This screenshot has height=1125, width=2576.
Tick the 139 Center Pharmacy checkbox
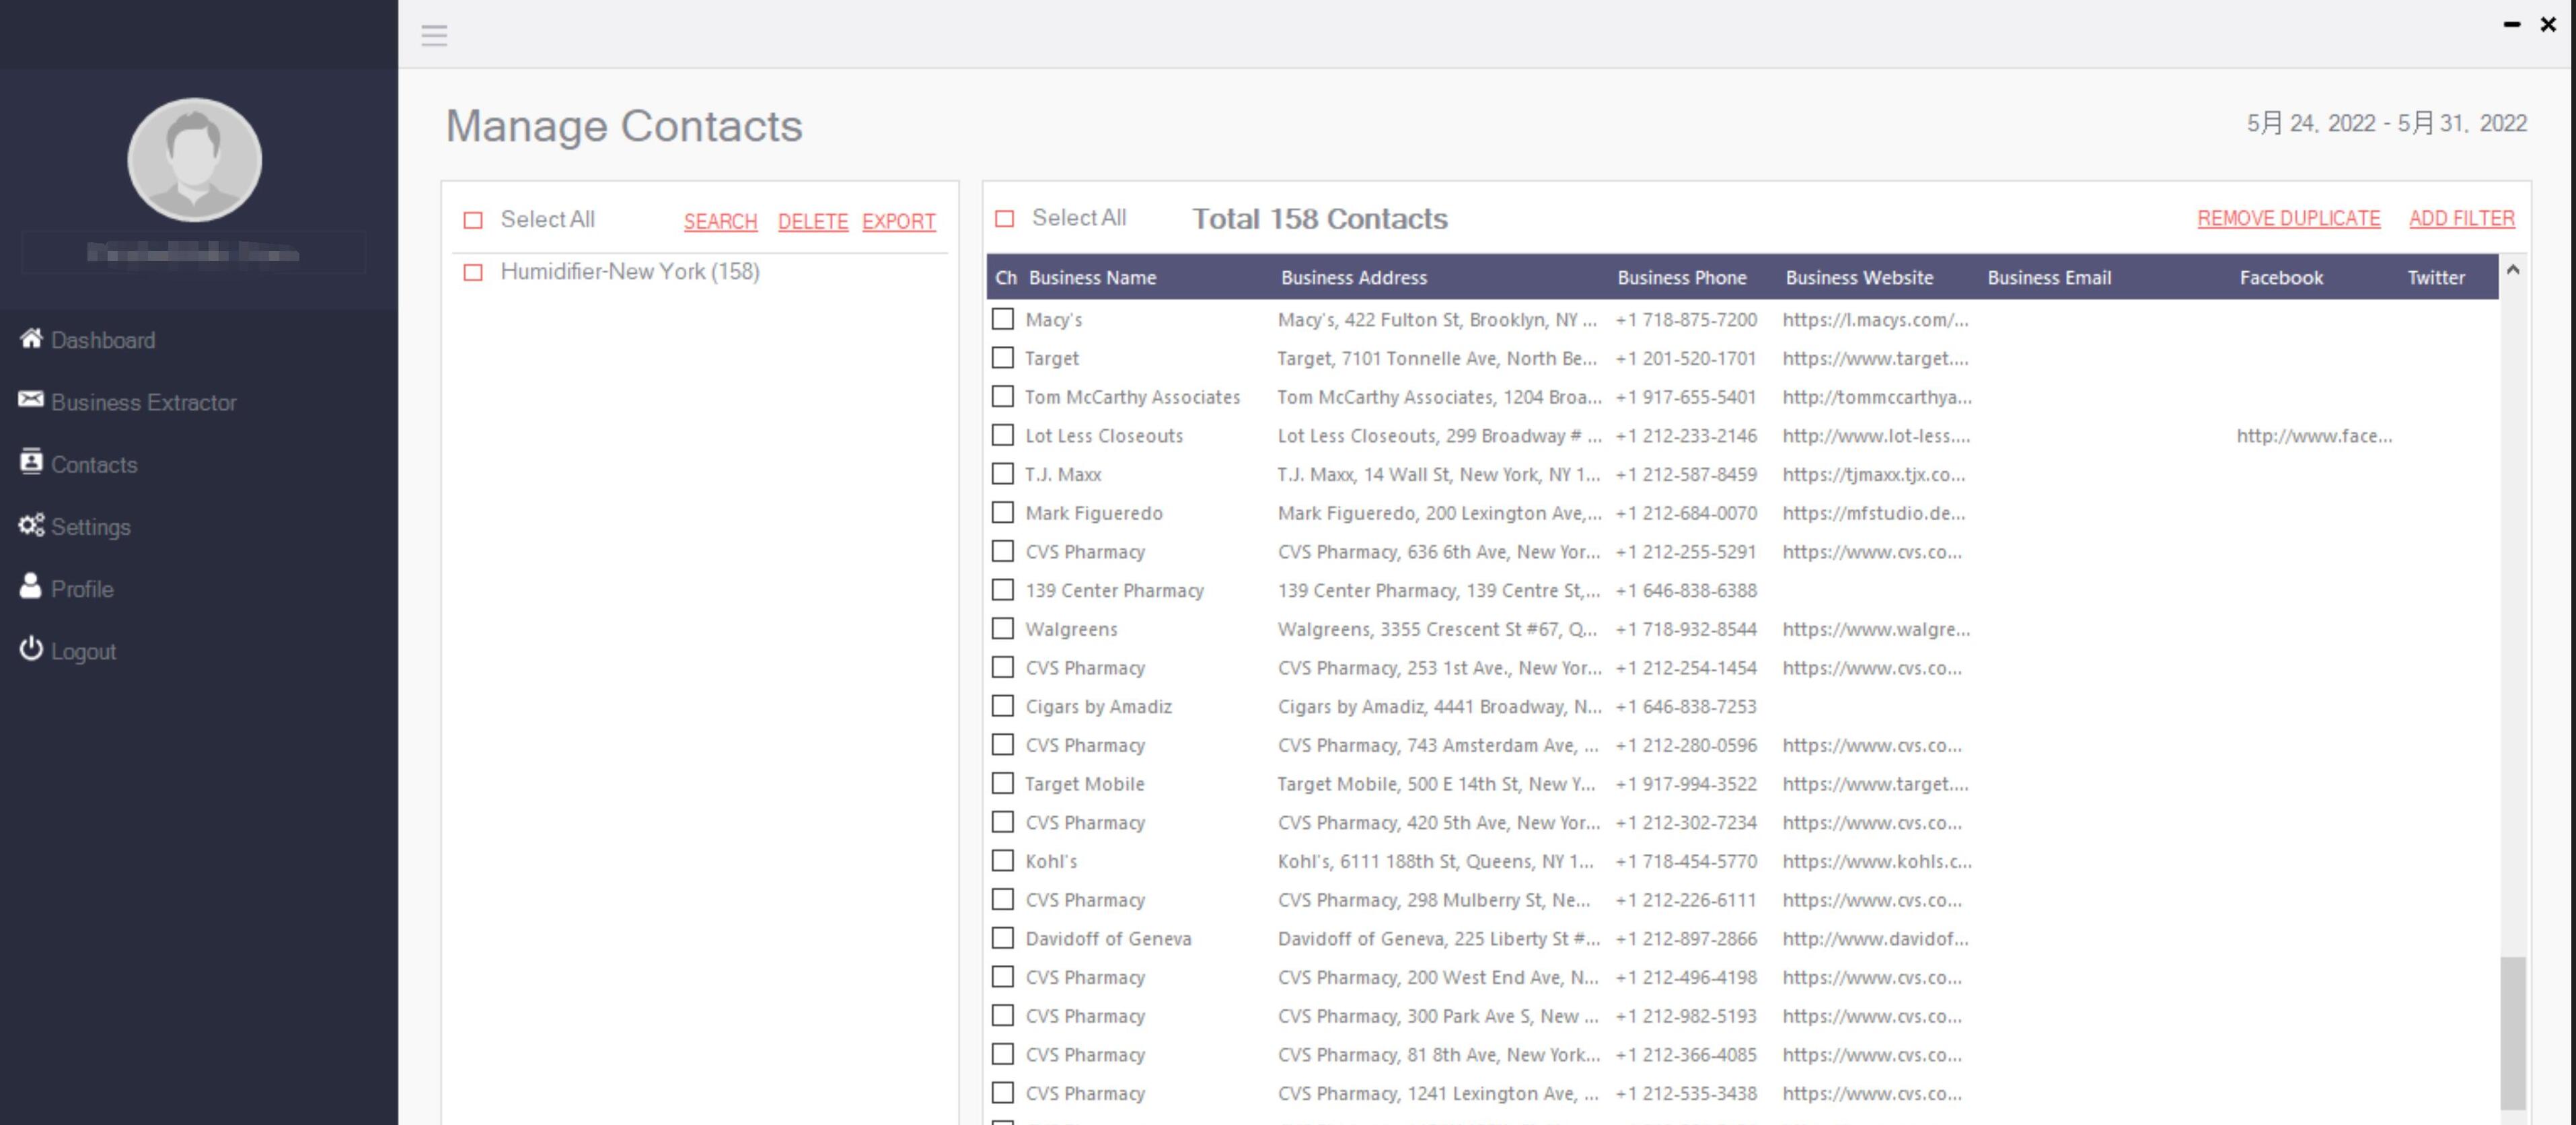coord(1002,589)
